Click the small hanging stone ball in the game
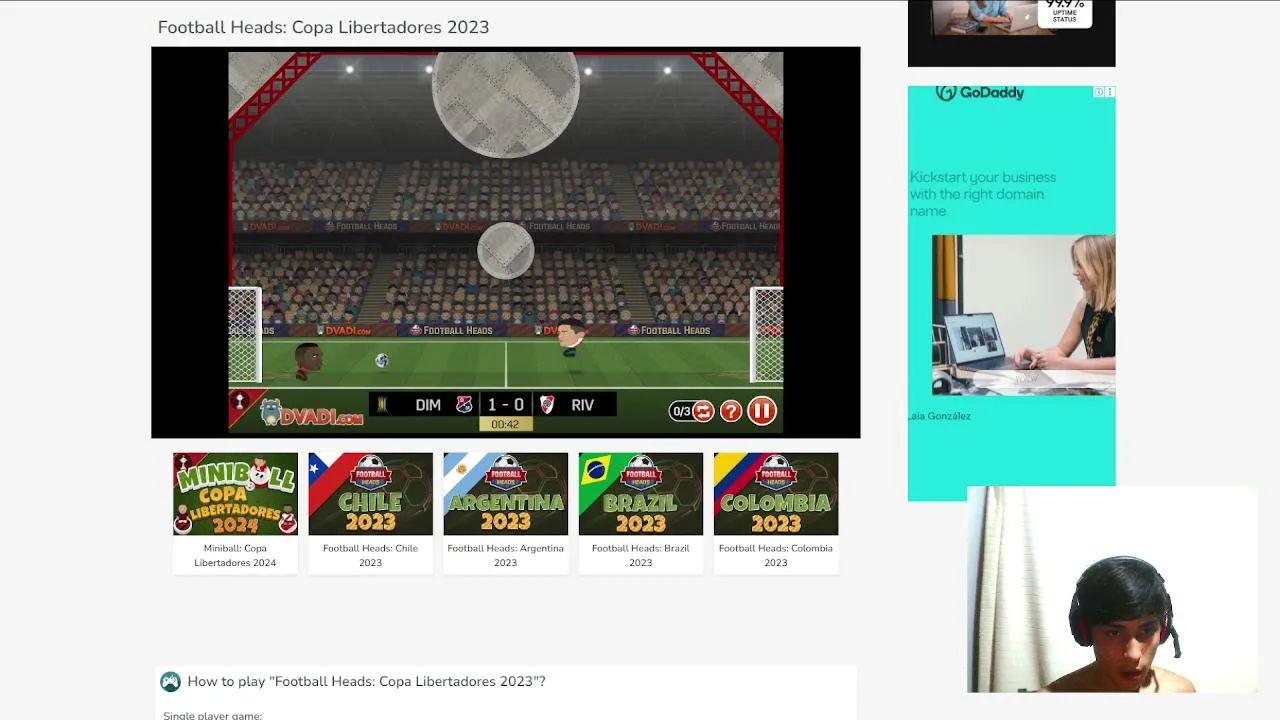Image resolution: width=1280 pixels, height=720 pixels. click(x=505, y=250)
